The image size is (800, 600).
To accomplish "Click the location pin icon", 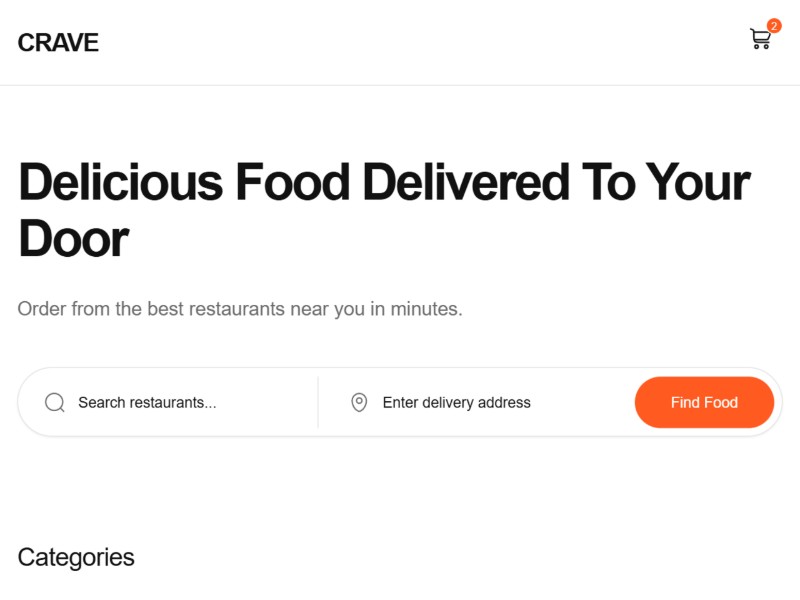I will pos(359,402).
